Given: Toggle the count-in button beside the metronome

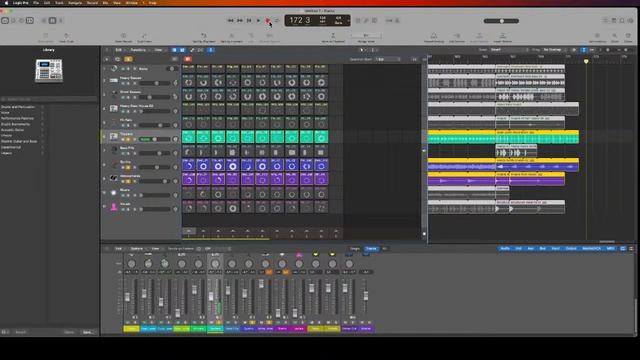Looking at the screenshot, I should (389, 20).
